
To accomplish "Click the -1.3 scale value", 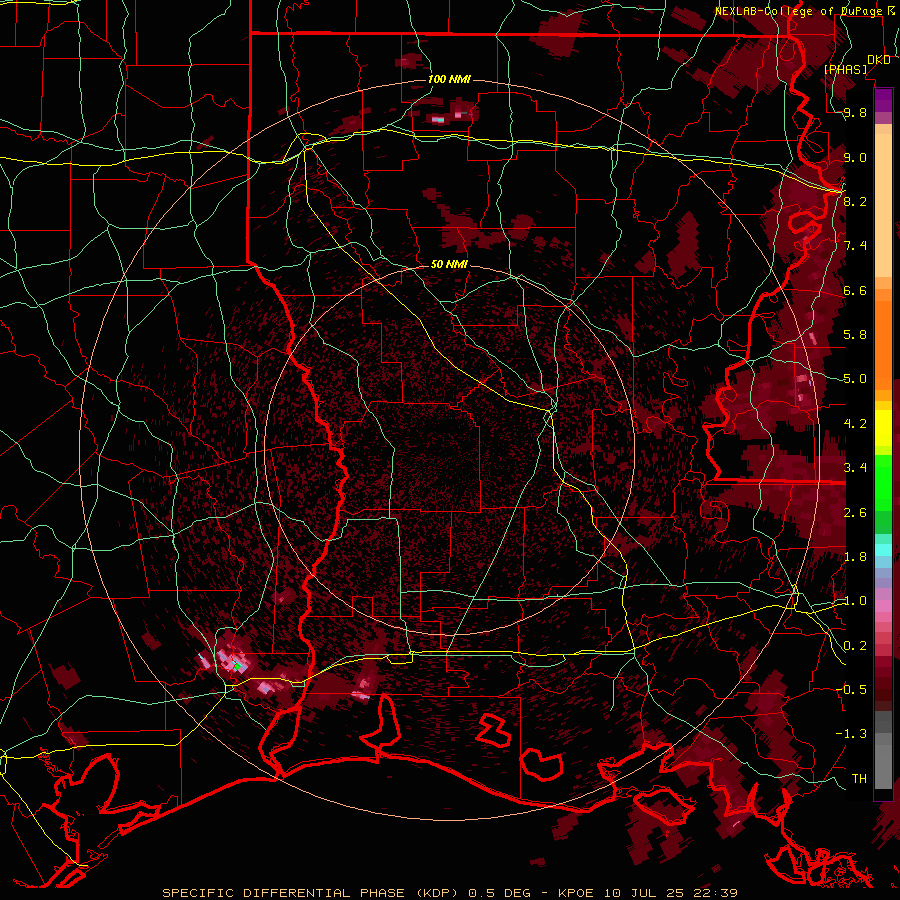I will [851, 734].
